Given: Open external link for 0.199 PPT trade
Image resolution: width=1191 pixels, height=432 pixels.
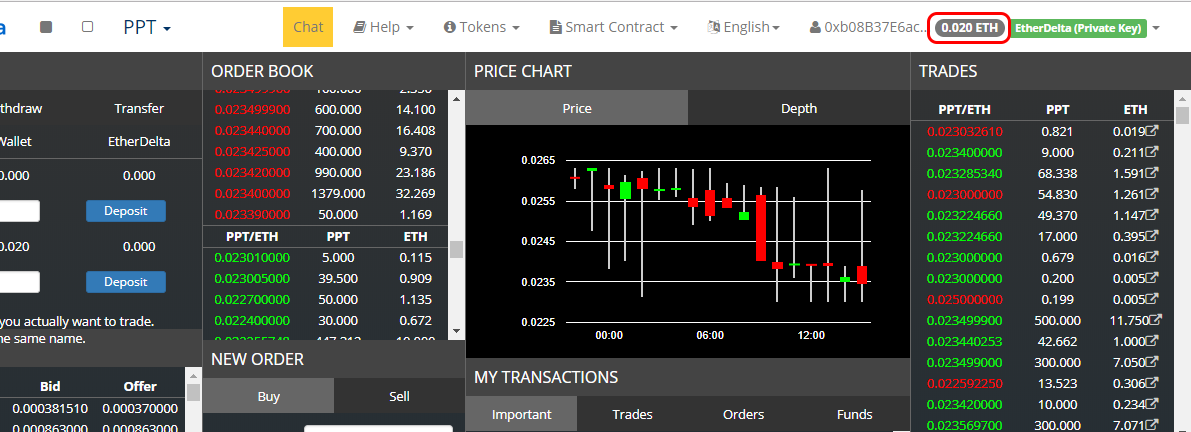Looking at the screenshot, I should (x=1152, y=298).
